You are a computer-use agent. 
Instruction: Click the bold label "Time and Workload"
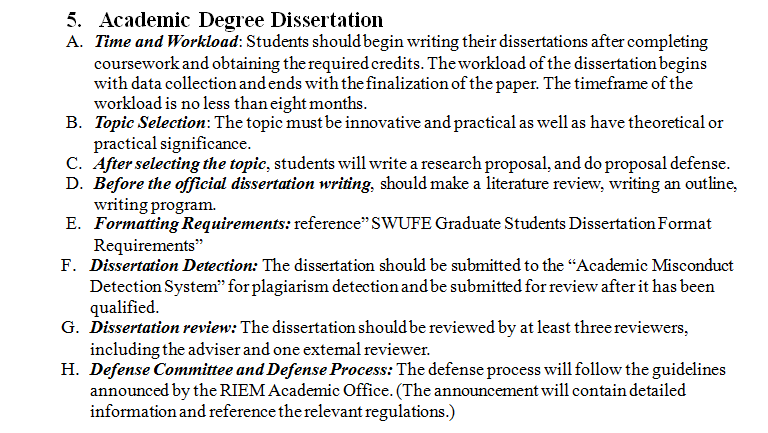tap(166, 43)
